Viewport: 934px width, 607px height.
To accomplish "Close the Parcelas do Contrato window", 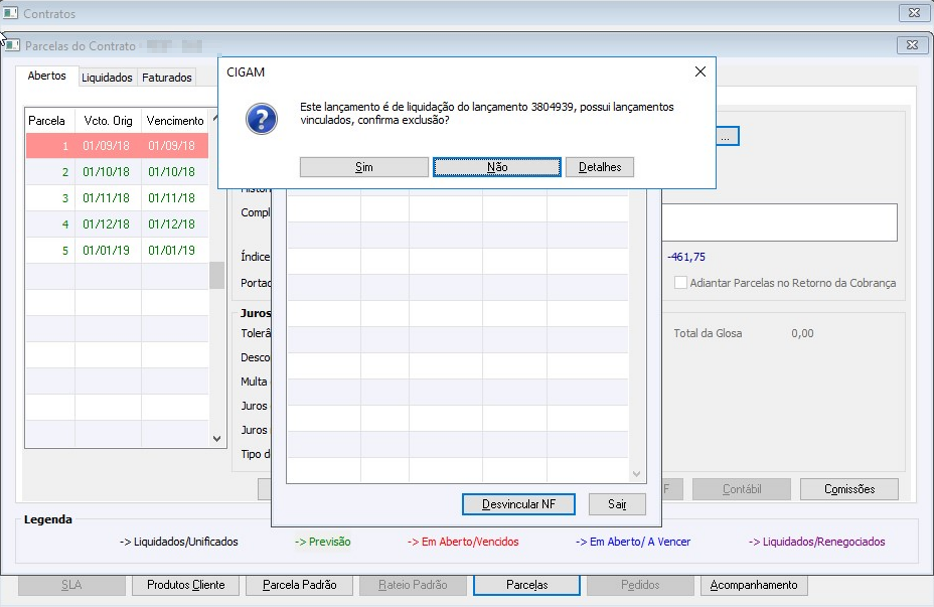I will pos(912,45).
